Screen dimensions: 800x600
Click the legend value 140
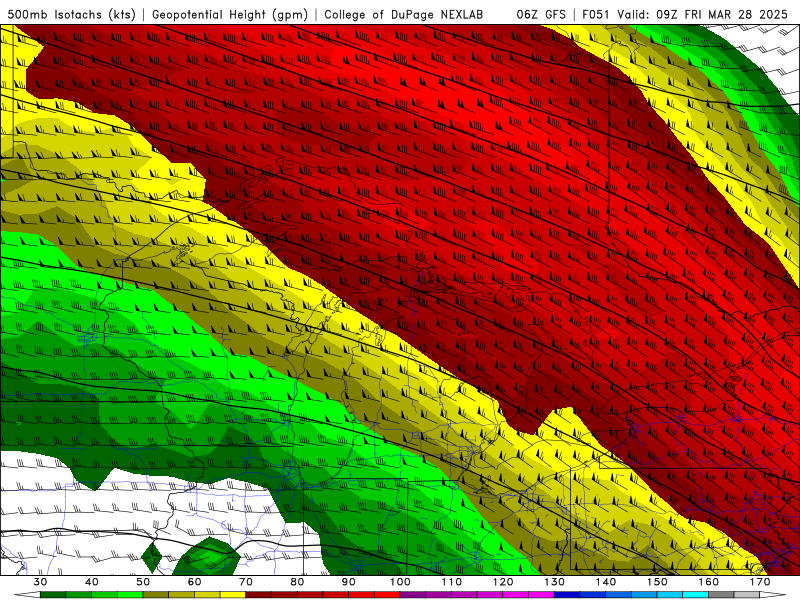[606, 582]
